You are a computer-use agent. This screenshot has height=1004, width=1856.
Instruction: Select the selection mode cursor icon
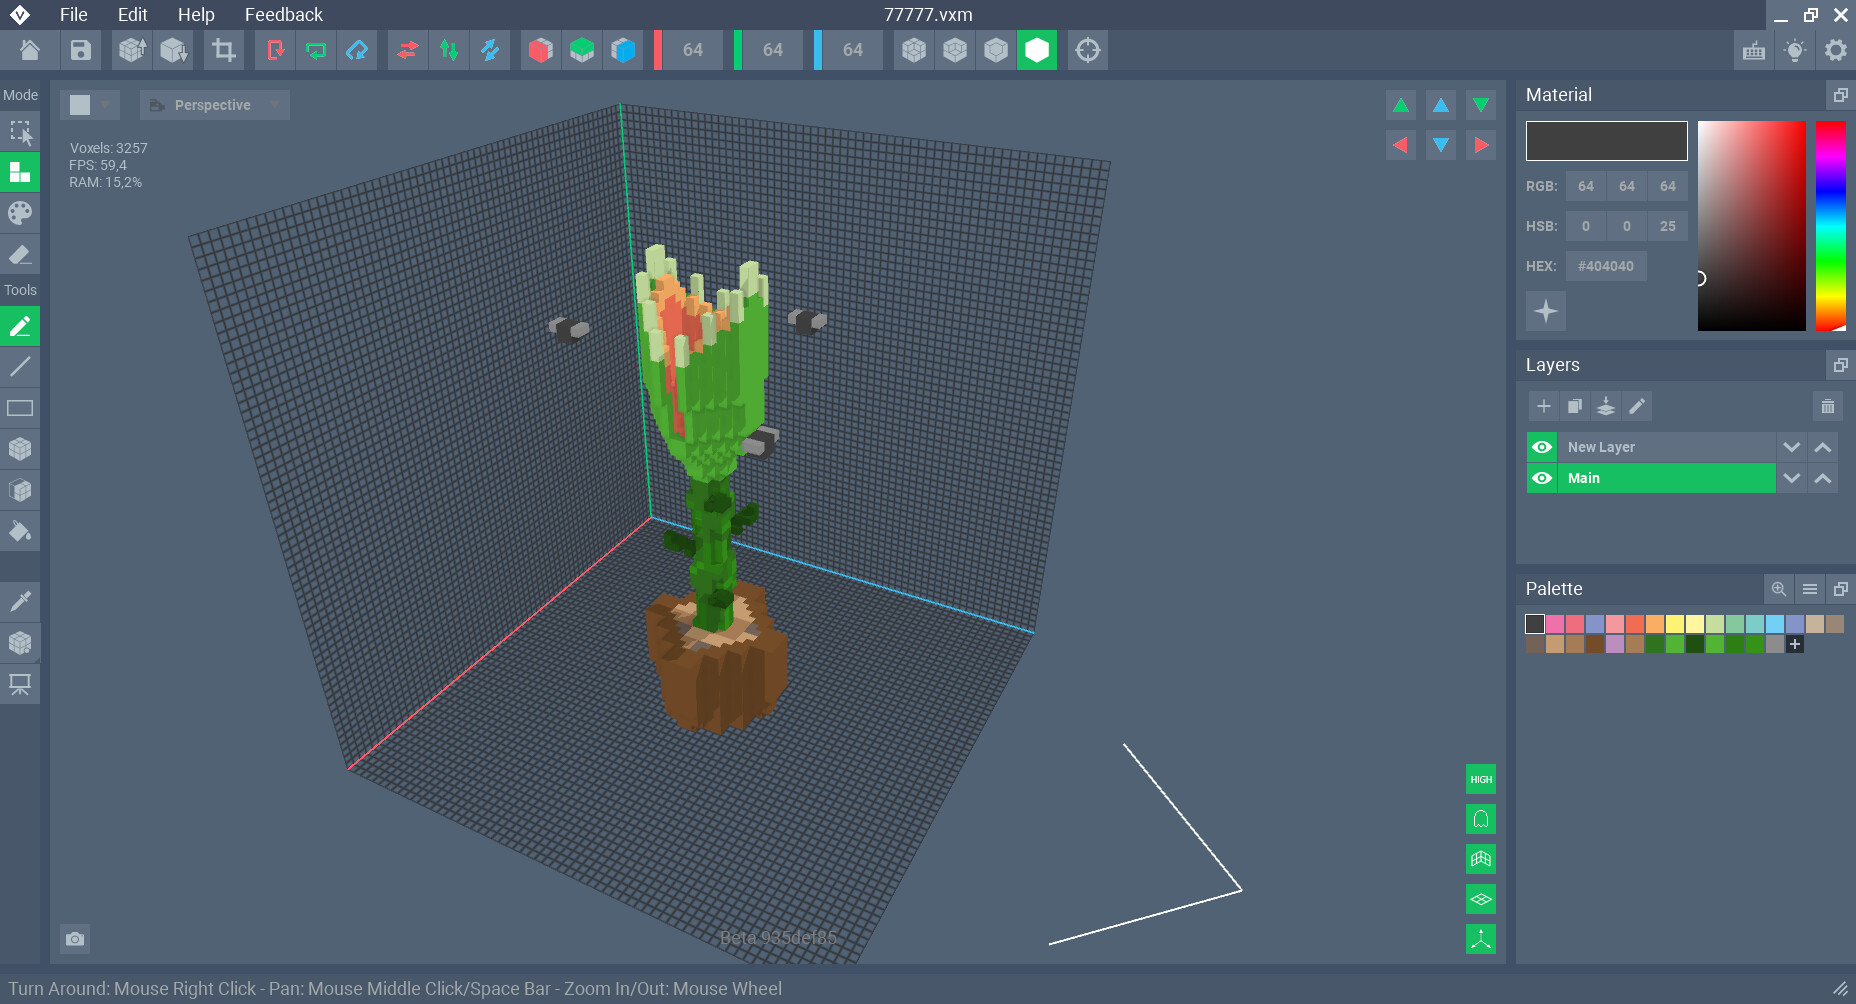click(20, 131)
